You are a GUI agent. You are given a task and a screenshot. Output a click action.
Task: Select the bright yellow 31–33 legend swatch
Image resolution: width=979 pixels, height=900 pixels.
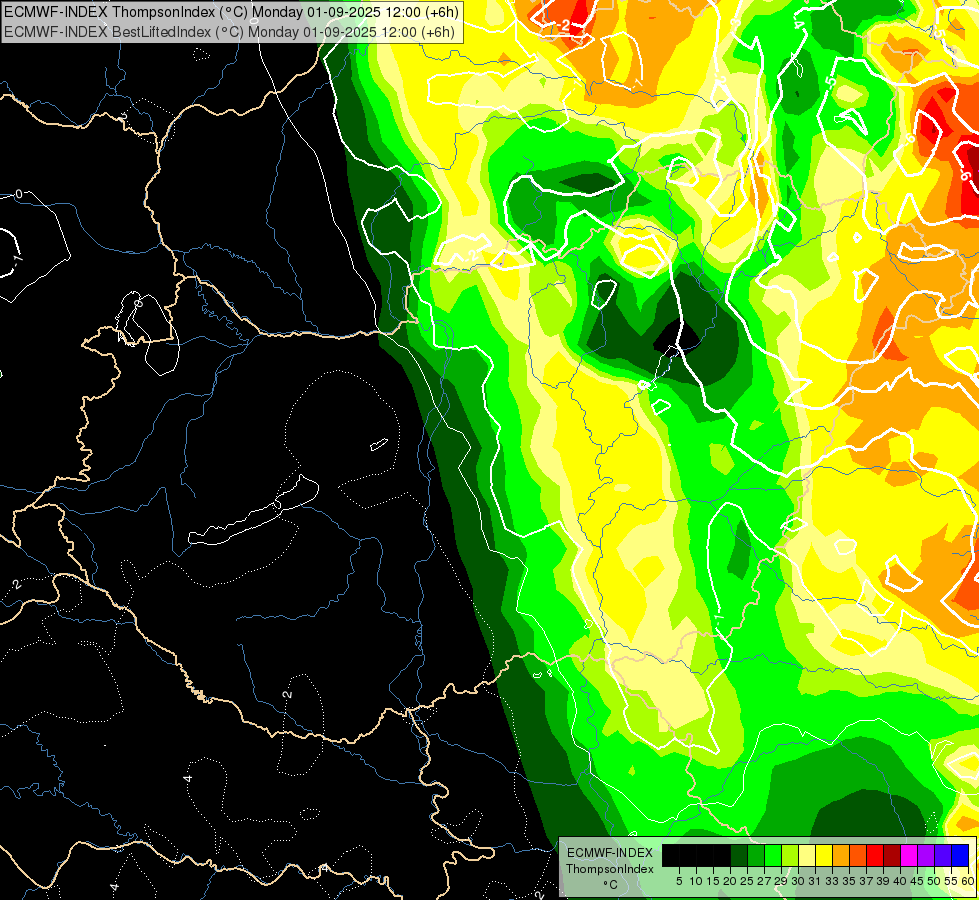tap(824, 855)
